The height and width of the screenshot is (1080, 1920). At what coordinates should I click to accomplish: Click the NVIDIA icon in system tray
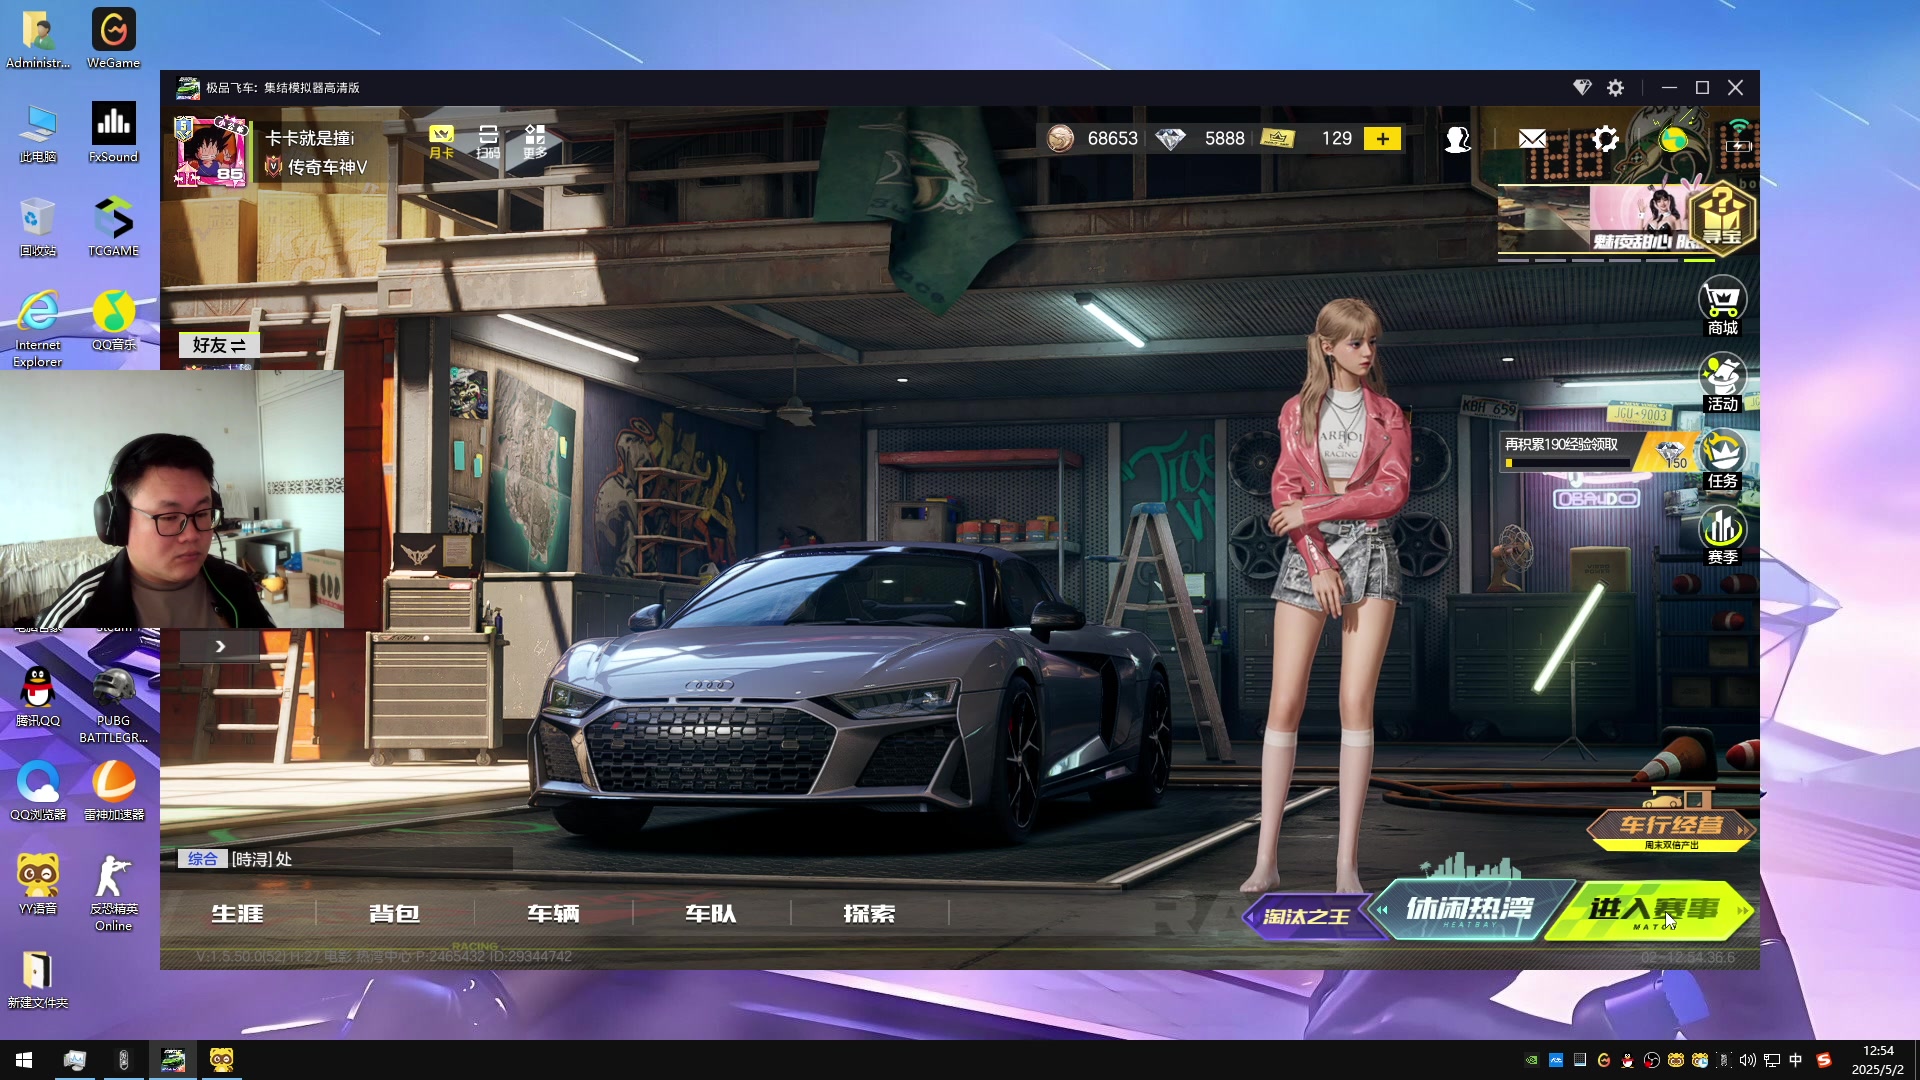coord(1531,1060)
